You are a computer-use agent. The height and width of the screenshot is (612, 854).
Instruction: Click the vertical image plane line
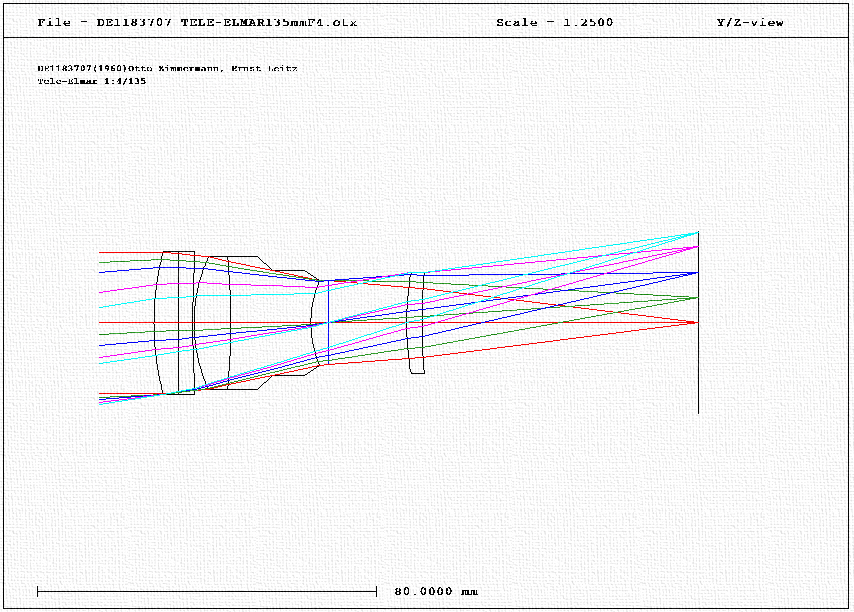pos(698,323)
